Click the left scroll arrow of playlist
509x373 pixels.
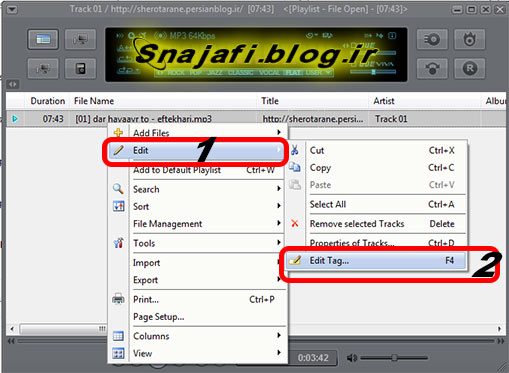pyautogui.click(x=12, y=329)
